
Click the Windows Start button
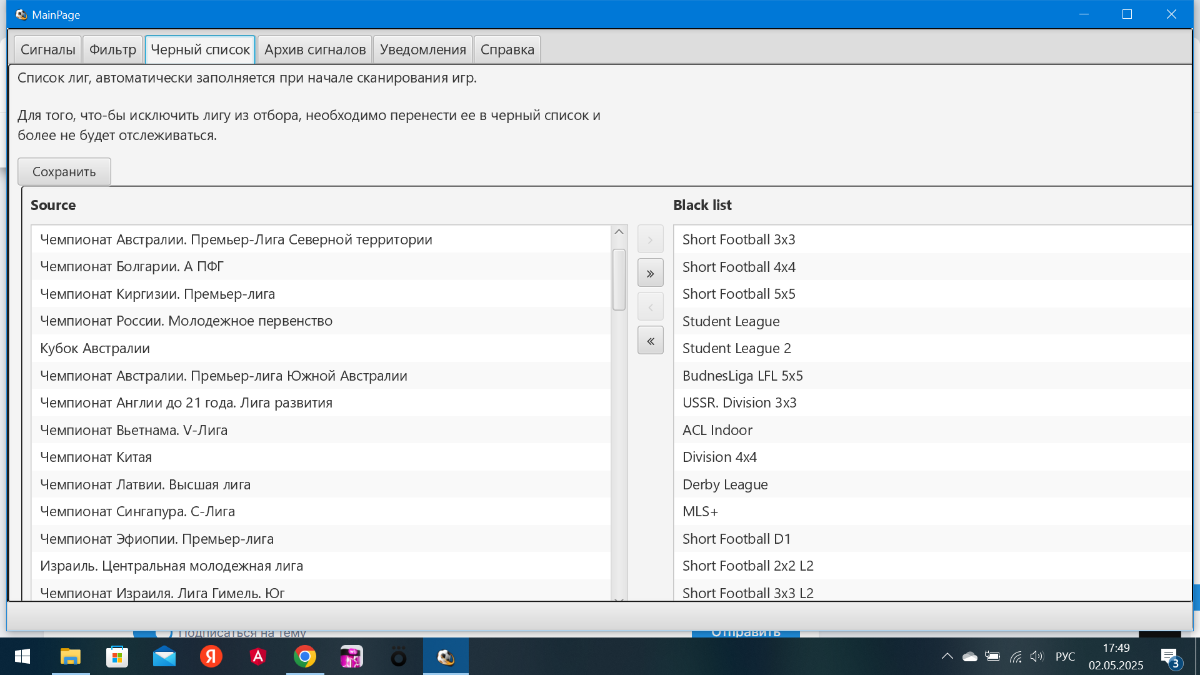(x=22, y=657)
